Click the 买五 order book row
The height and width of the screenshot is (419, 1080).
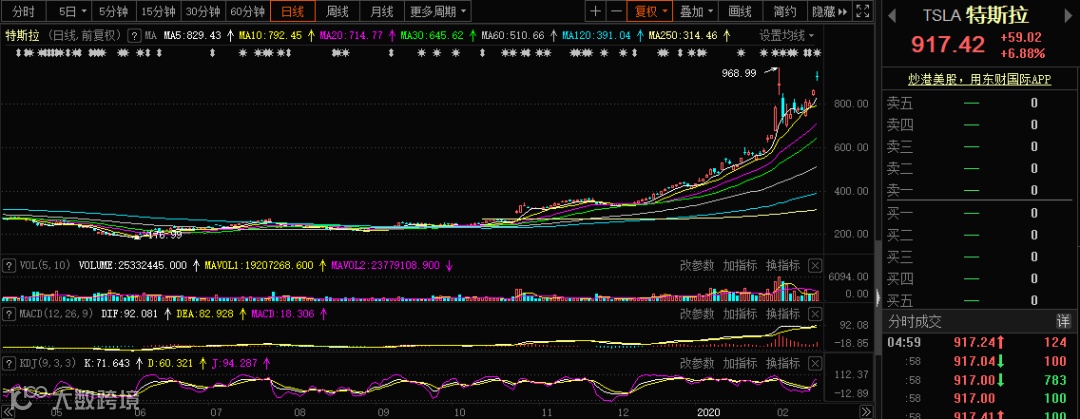980,300
